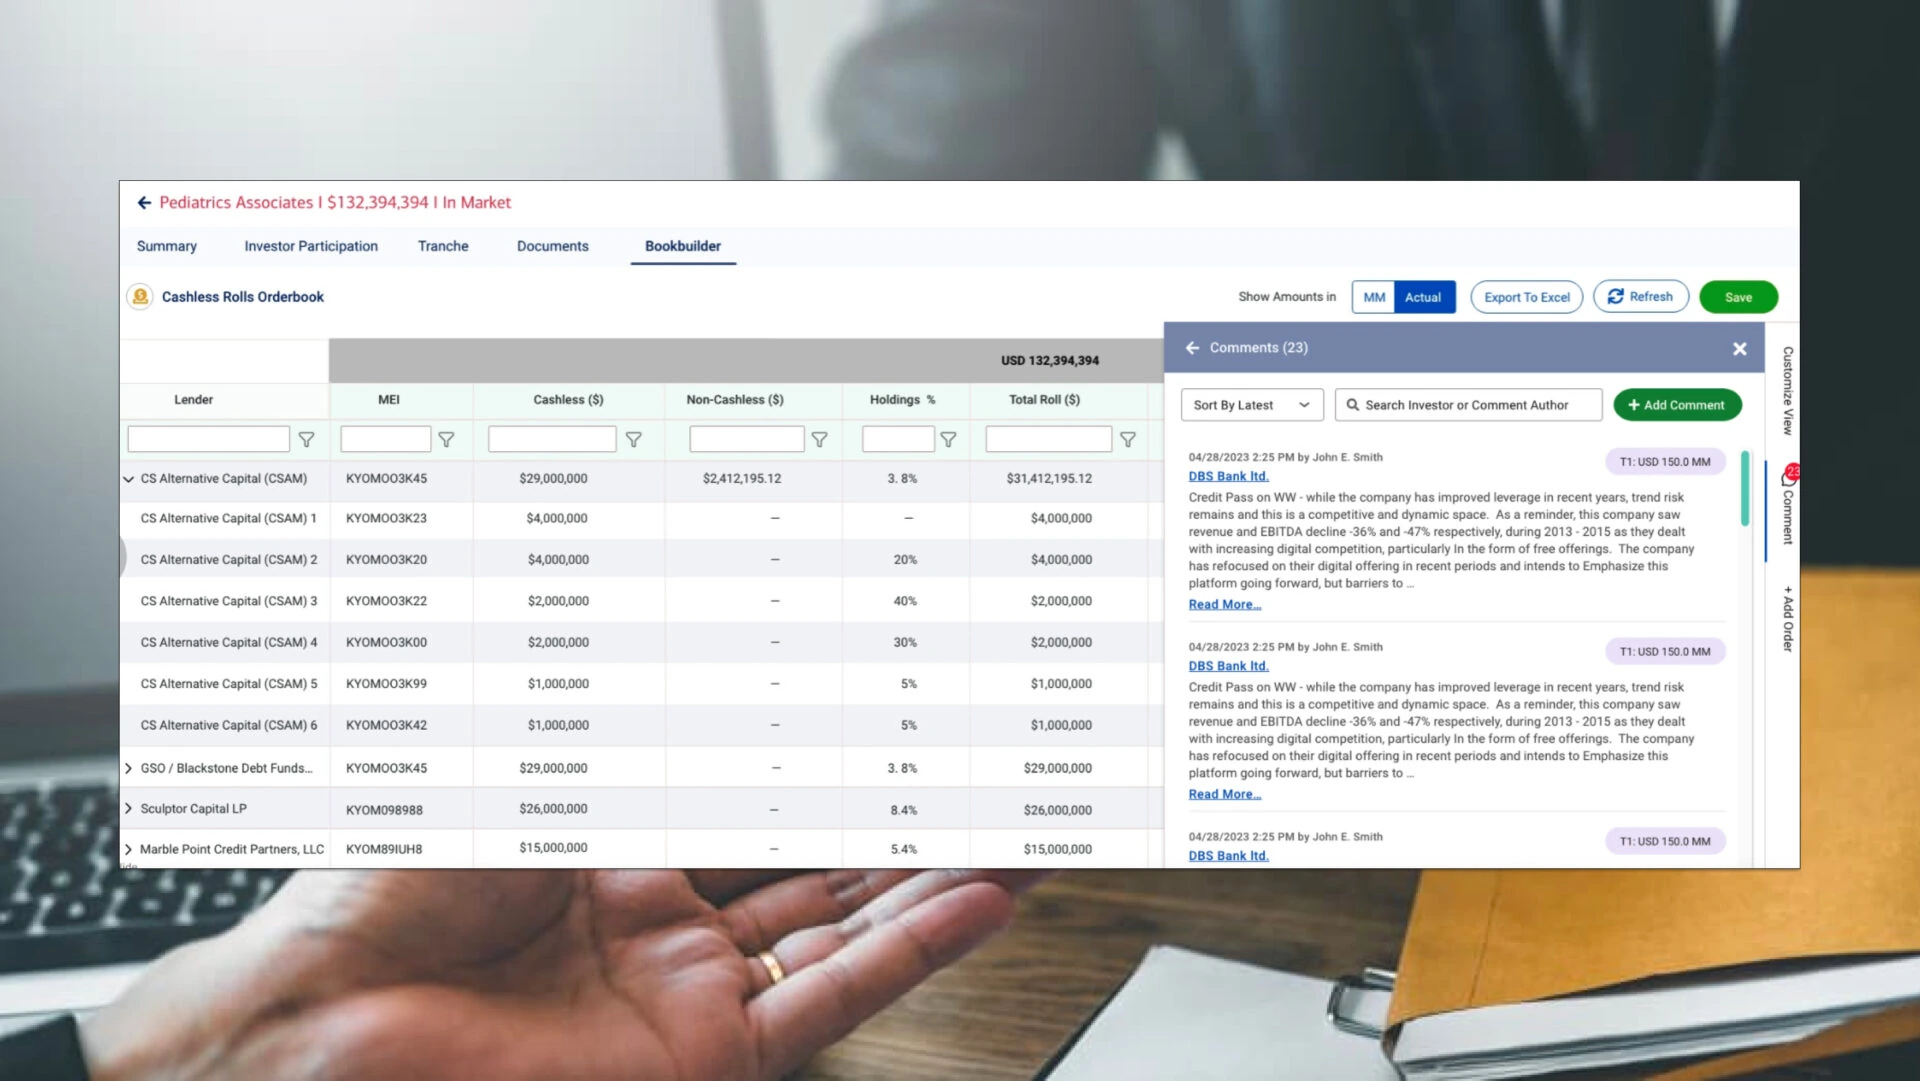
Task: Go back using the Pediatrics Associates arrow
Action: (x=144, y=203)
